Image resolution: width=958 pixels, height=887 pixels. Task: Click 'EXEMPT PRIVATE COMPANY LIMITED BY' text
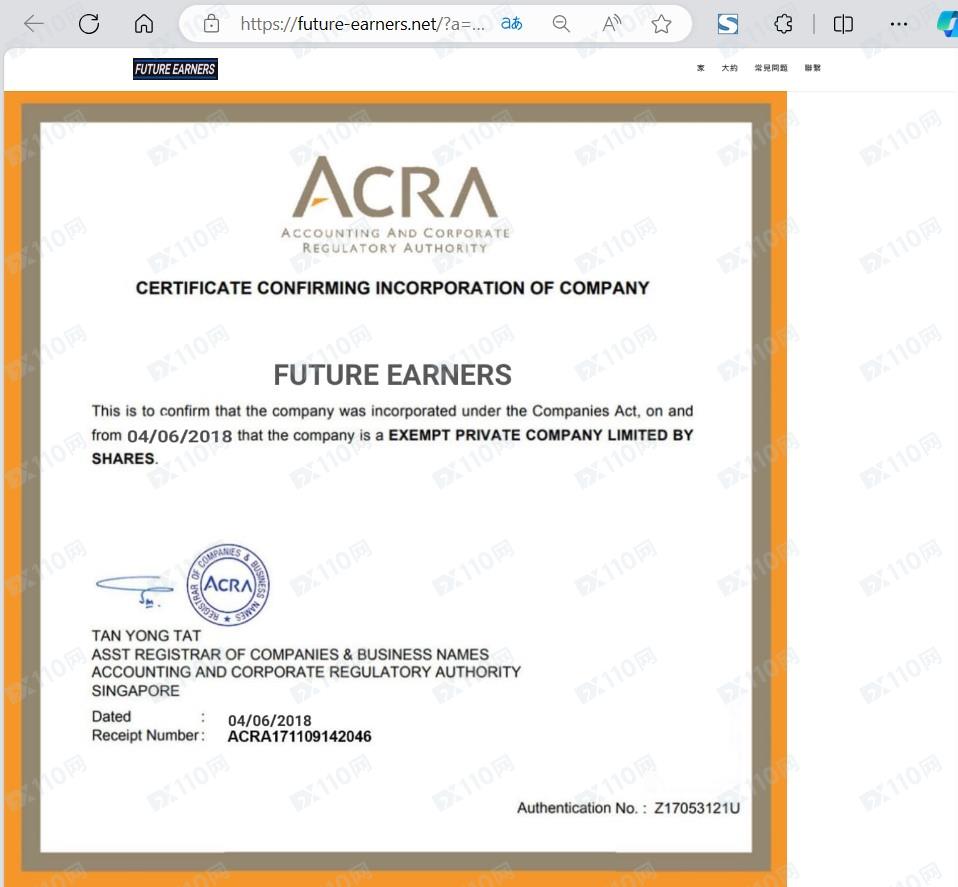(541, 435)
